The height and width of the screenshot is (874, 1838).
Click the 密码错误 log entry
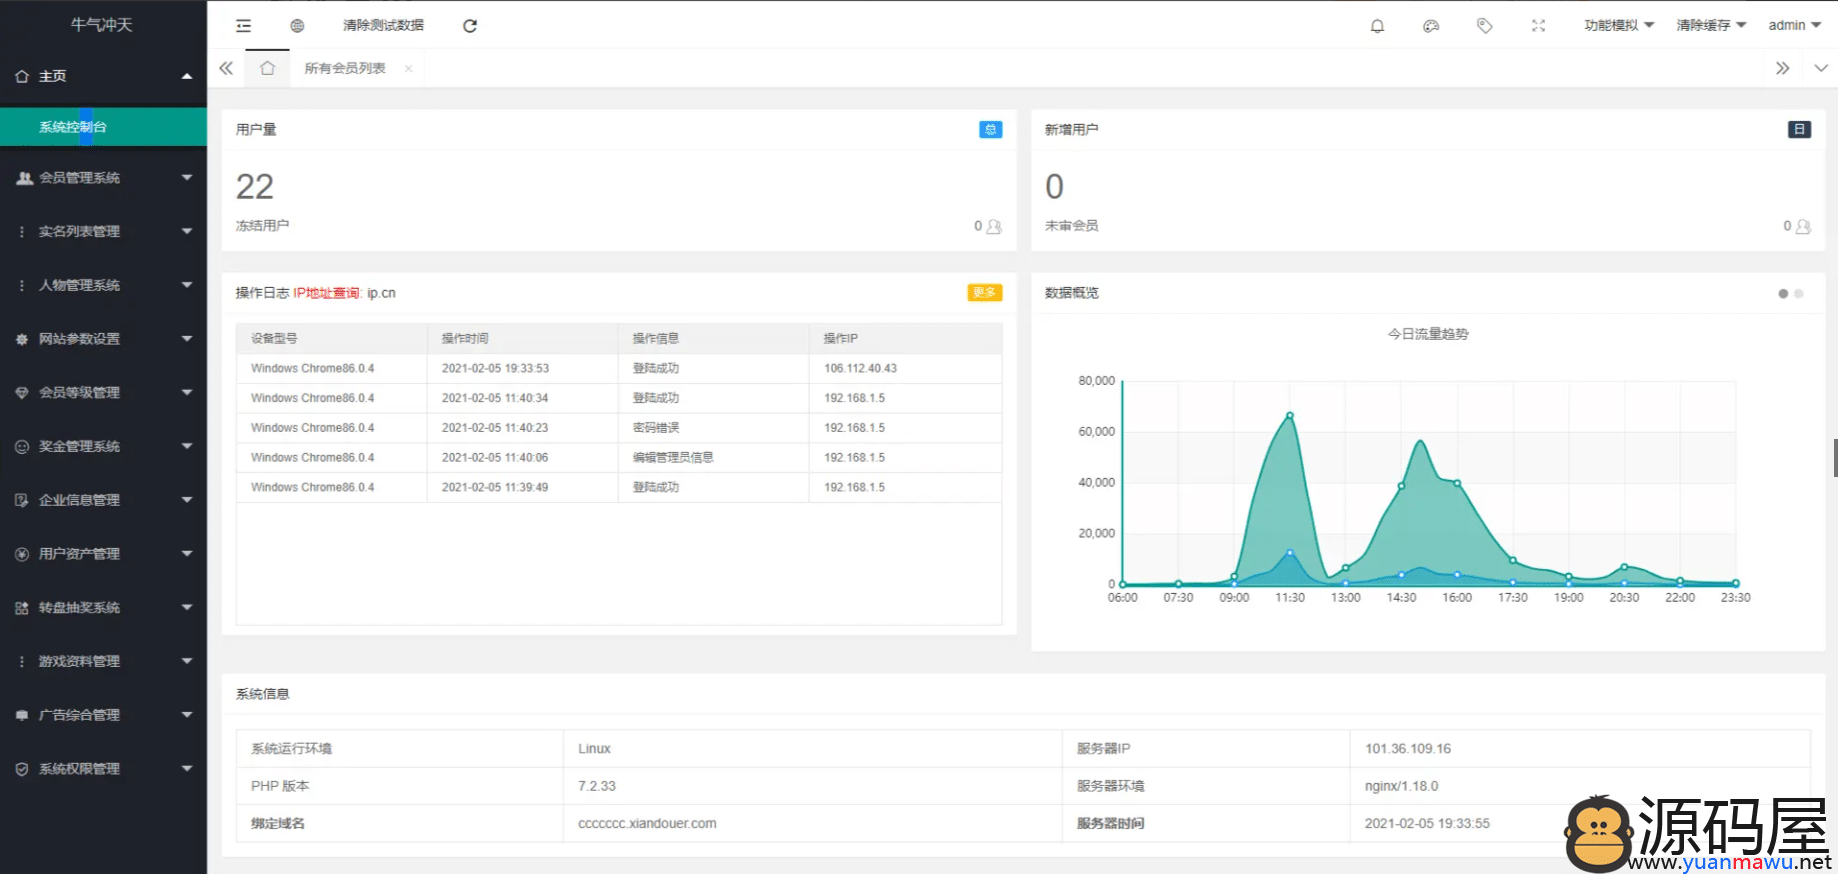(656, 428)
